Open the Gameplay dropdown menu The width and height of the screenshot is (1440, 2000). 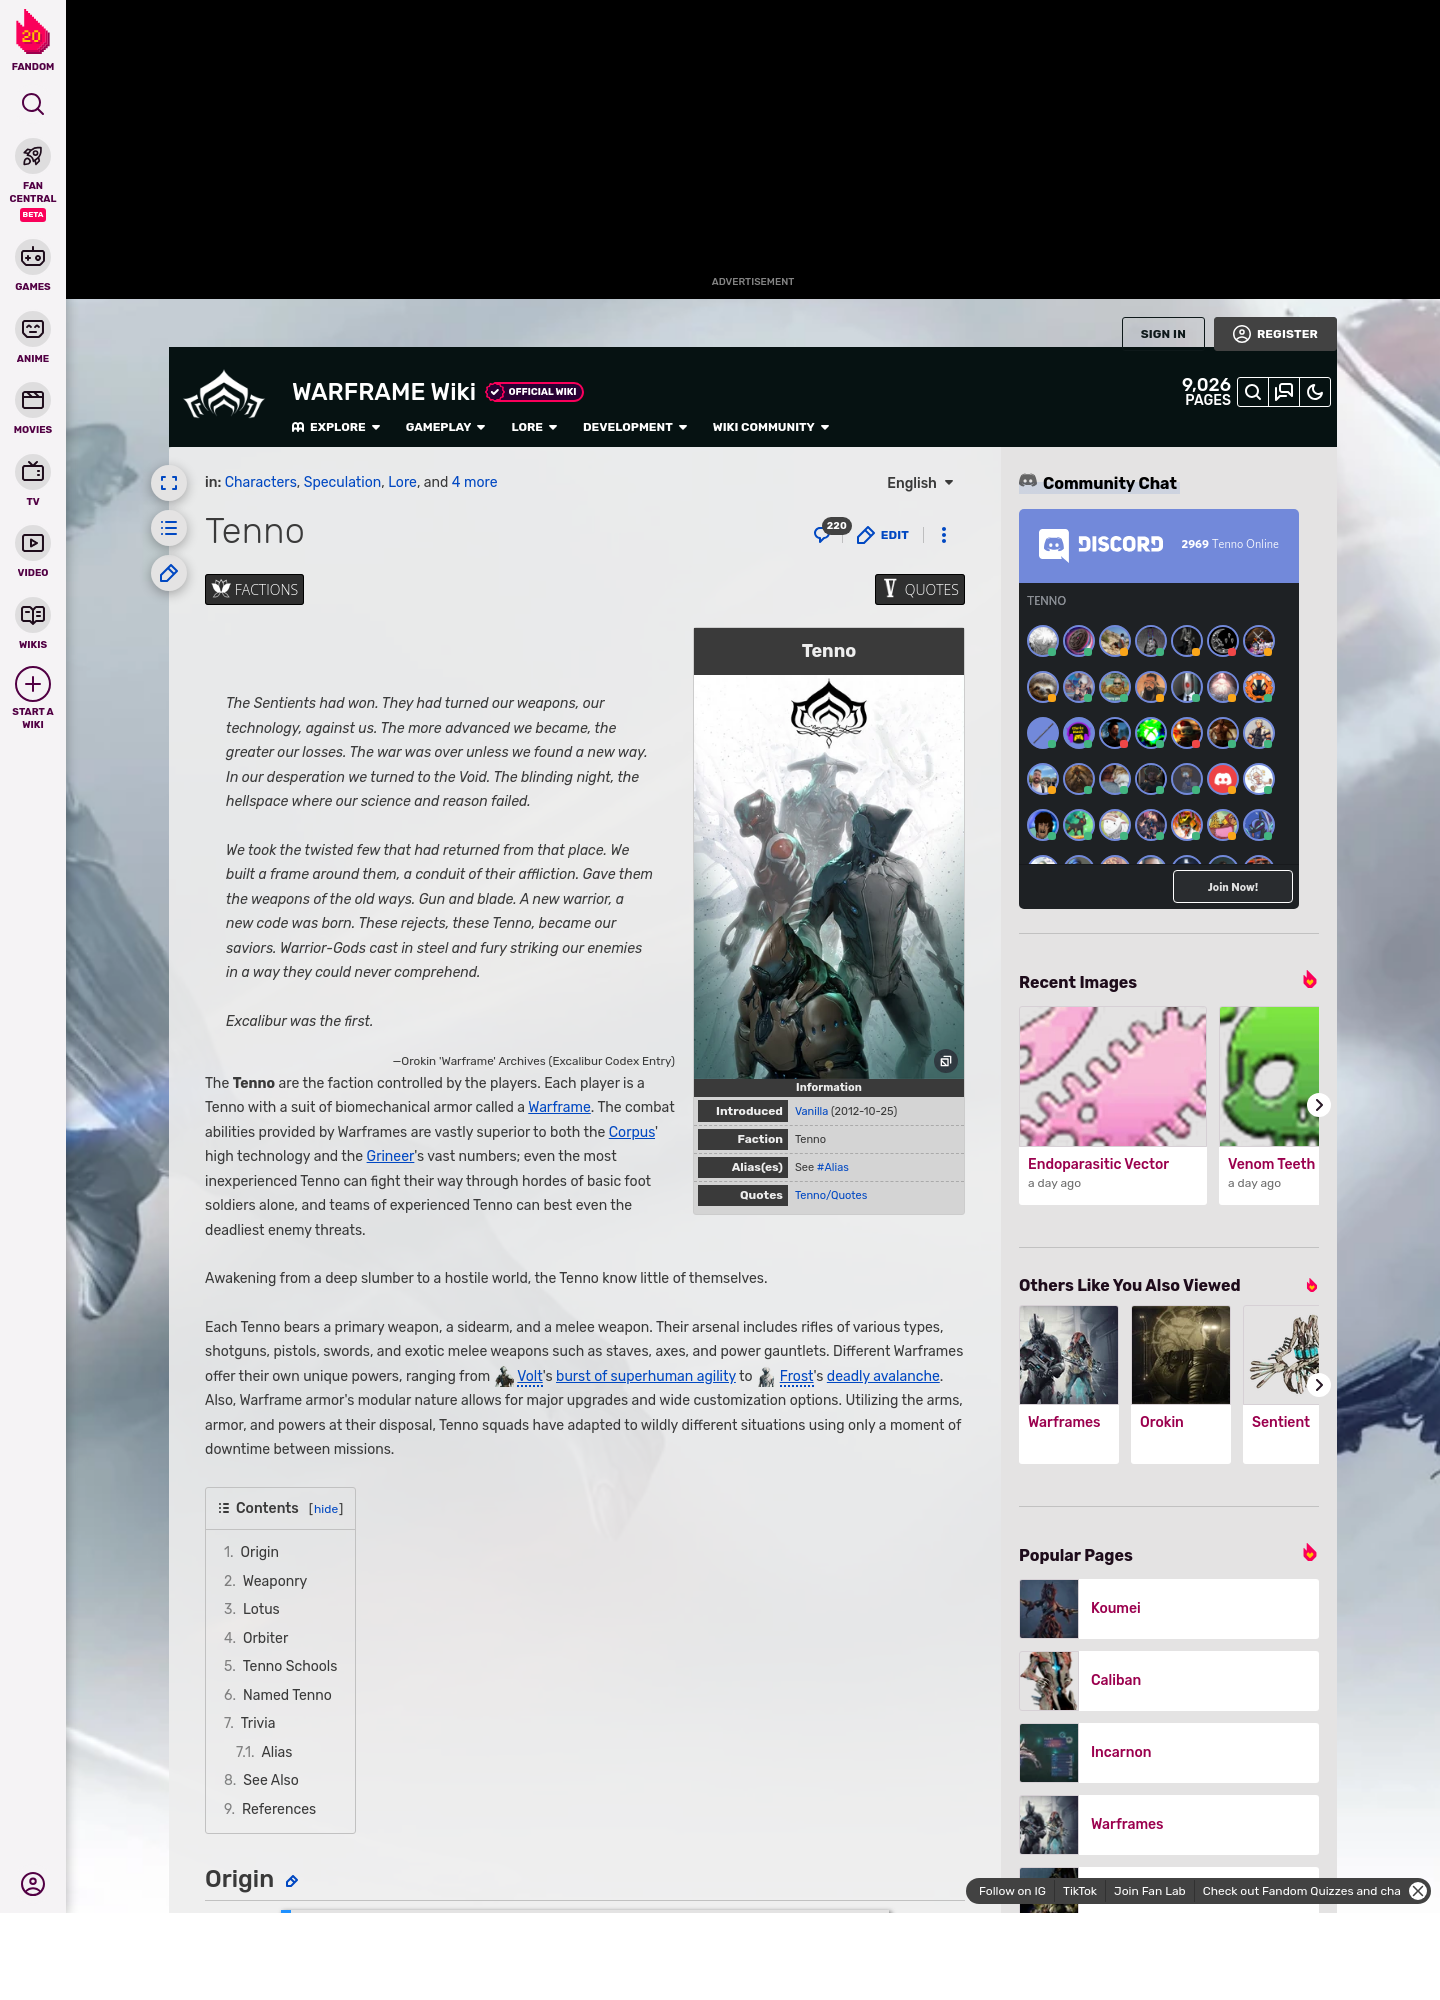click(445, 427)
